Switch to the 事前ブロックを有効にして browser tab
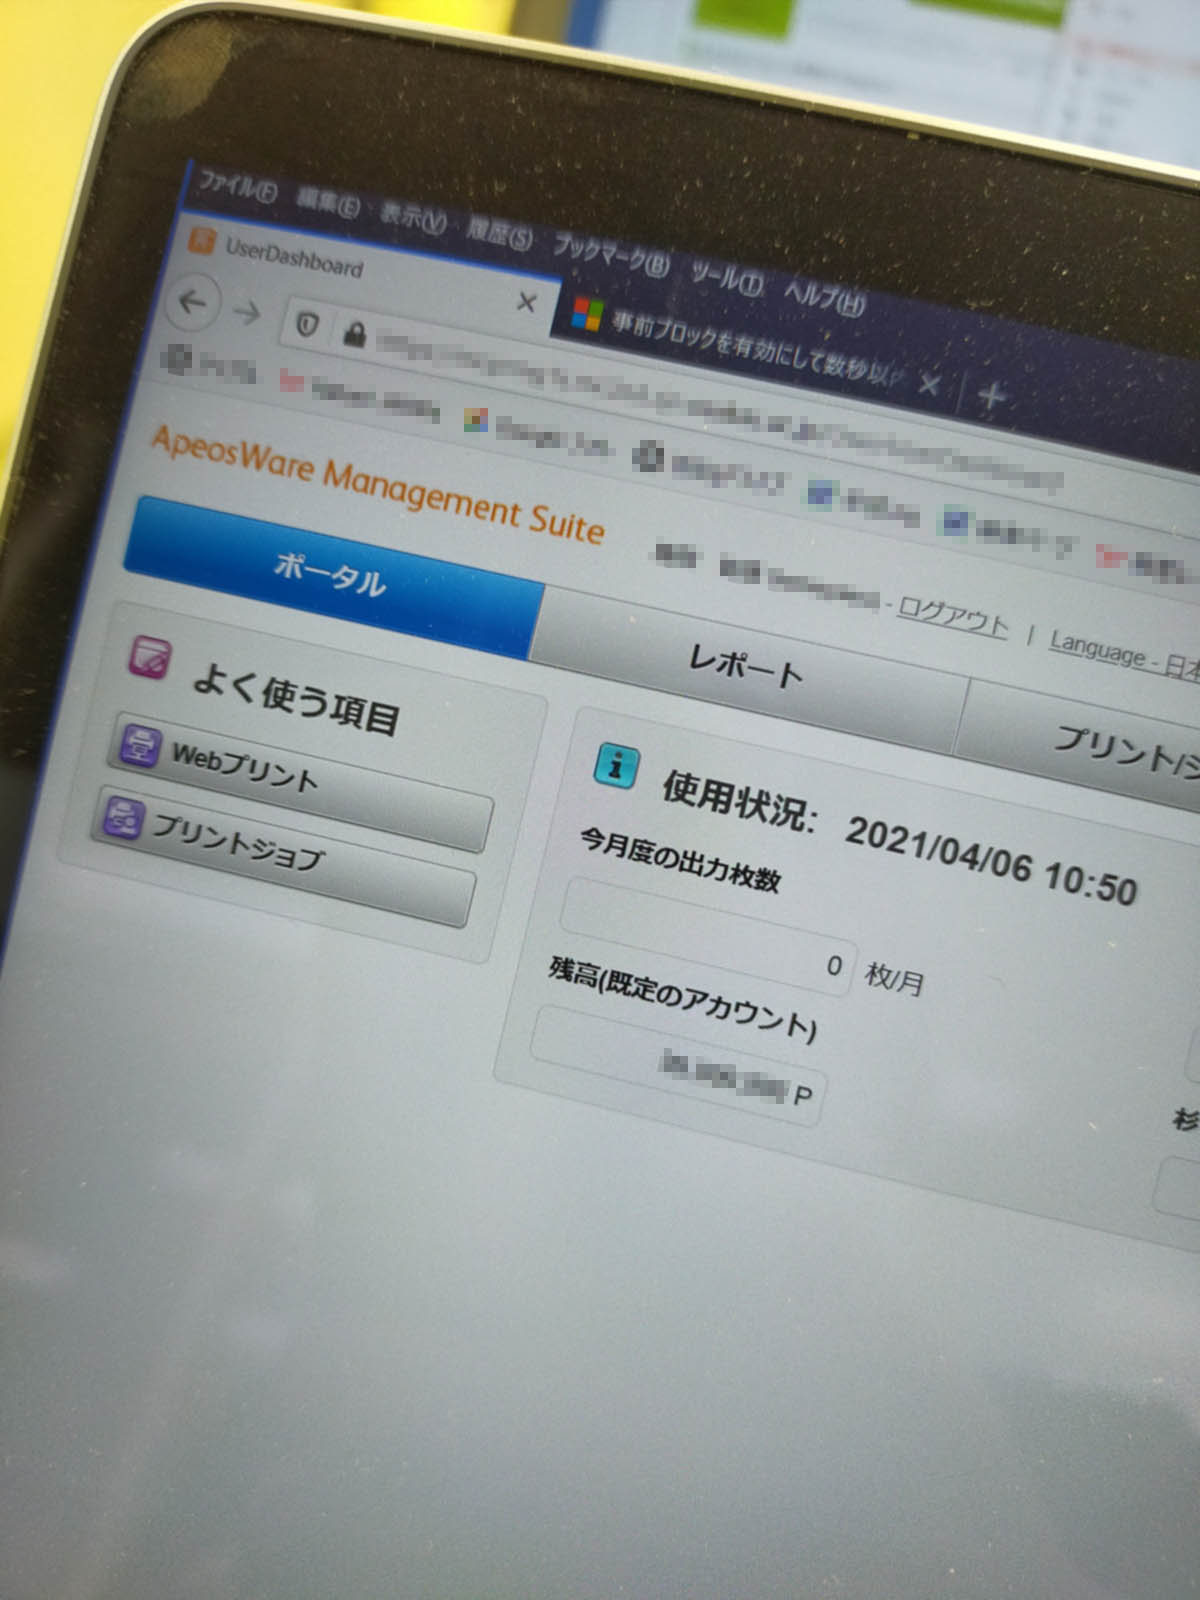 pyautogui.click(x=760, y=352)
